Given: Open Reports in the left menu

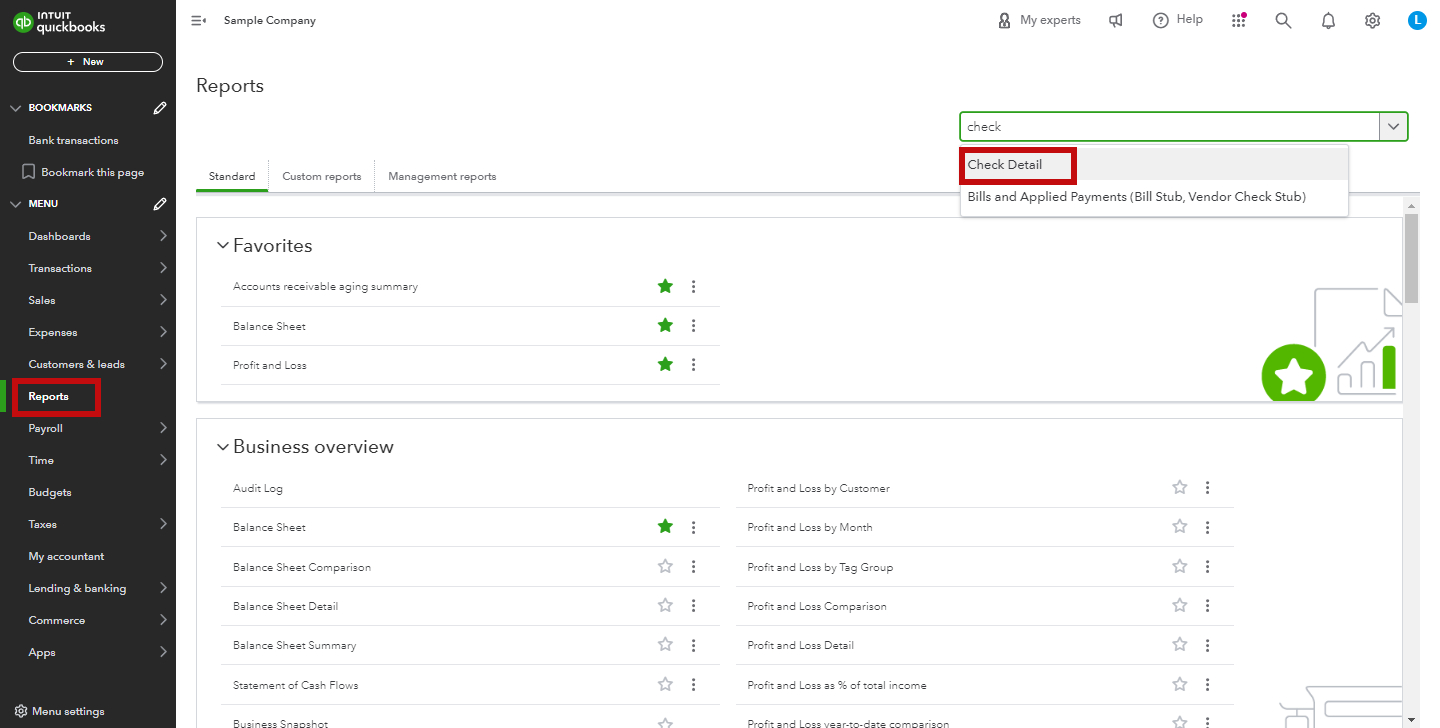Looking at the screenshot, I should pos(49,397).
